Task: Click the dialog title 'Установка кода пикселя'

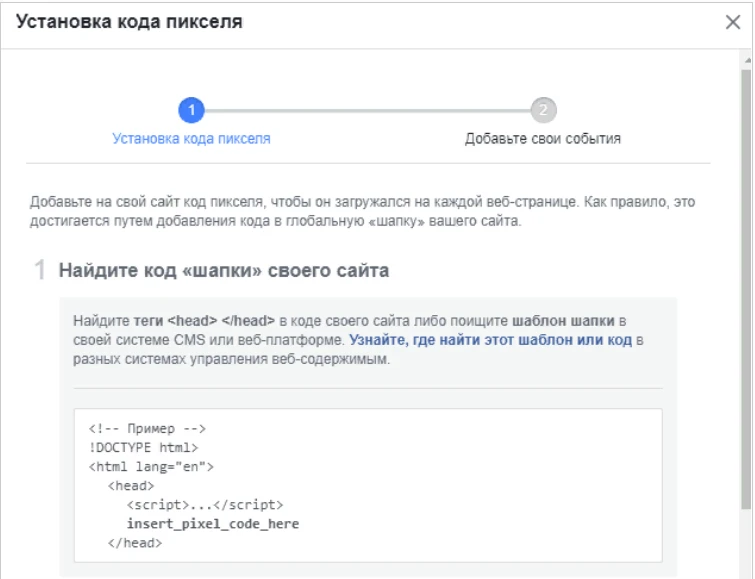Action: pos(130,22)
